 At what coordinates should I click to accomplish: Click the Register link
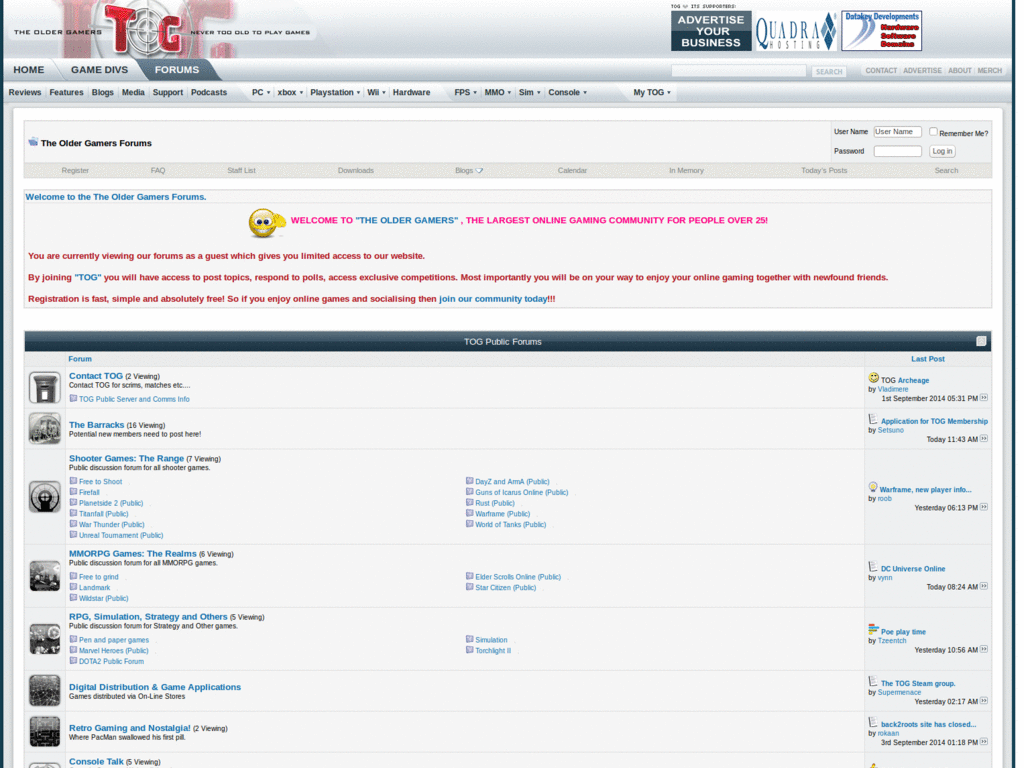click(x=75, y=170)
